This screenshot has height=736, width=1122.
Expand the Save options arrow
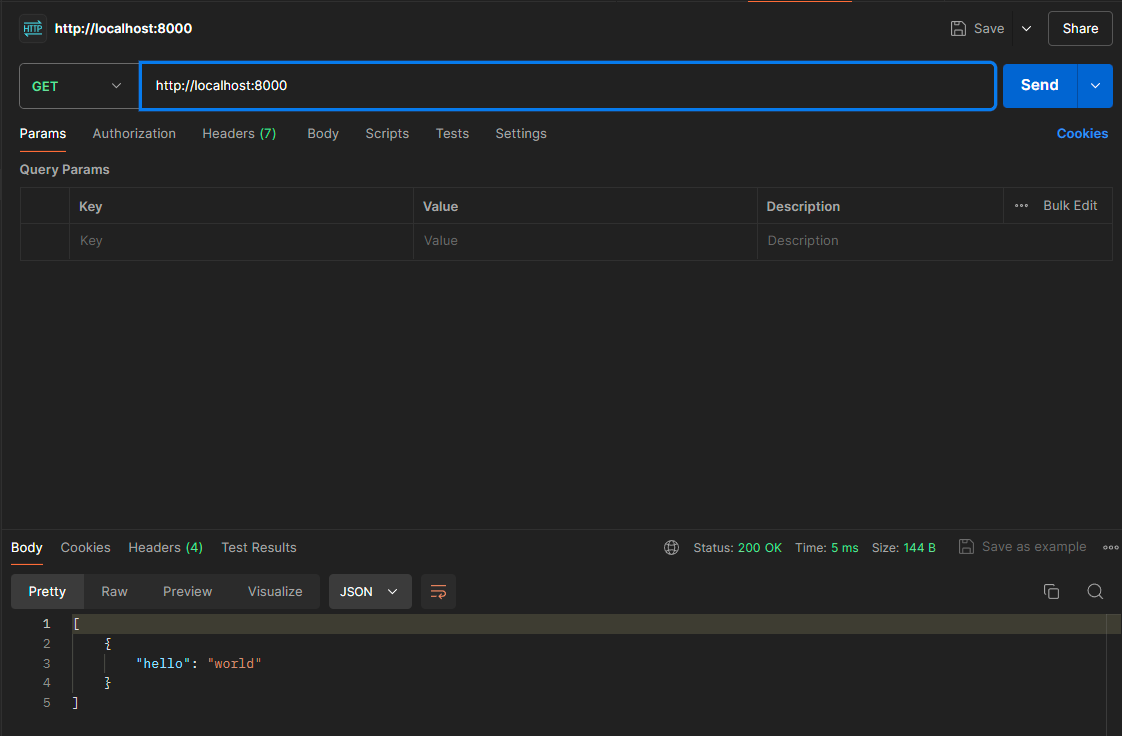click(x=1026, y=29)
